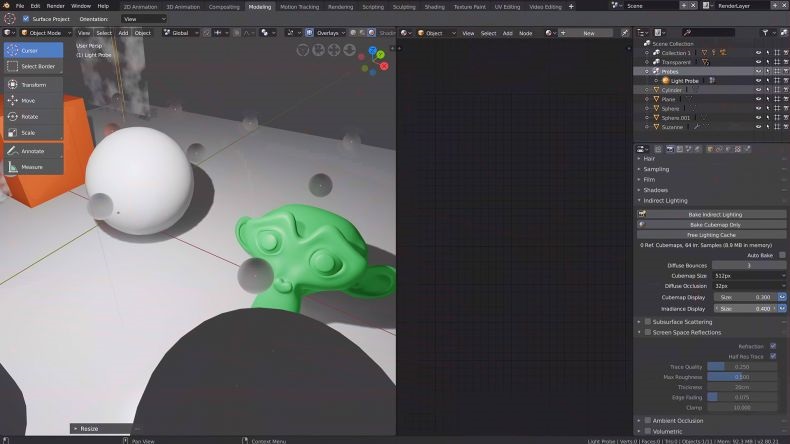
Task: Activate the Transform tool
Action: [33, 85]
